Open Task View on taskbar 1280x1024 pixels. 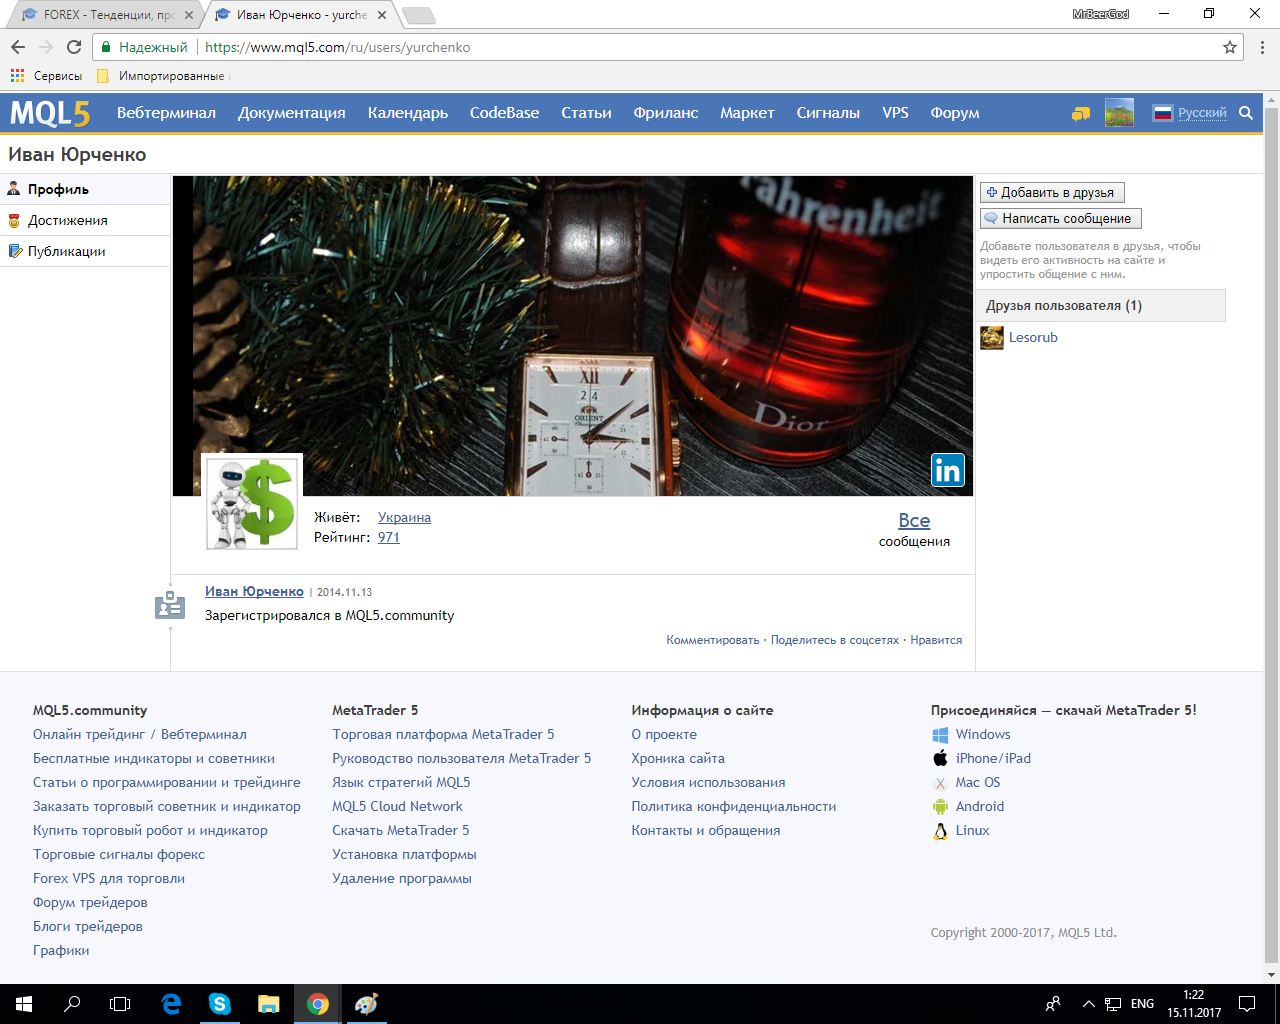120,1004
